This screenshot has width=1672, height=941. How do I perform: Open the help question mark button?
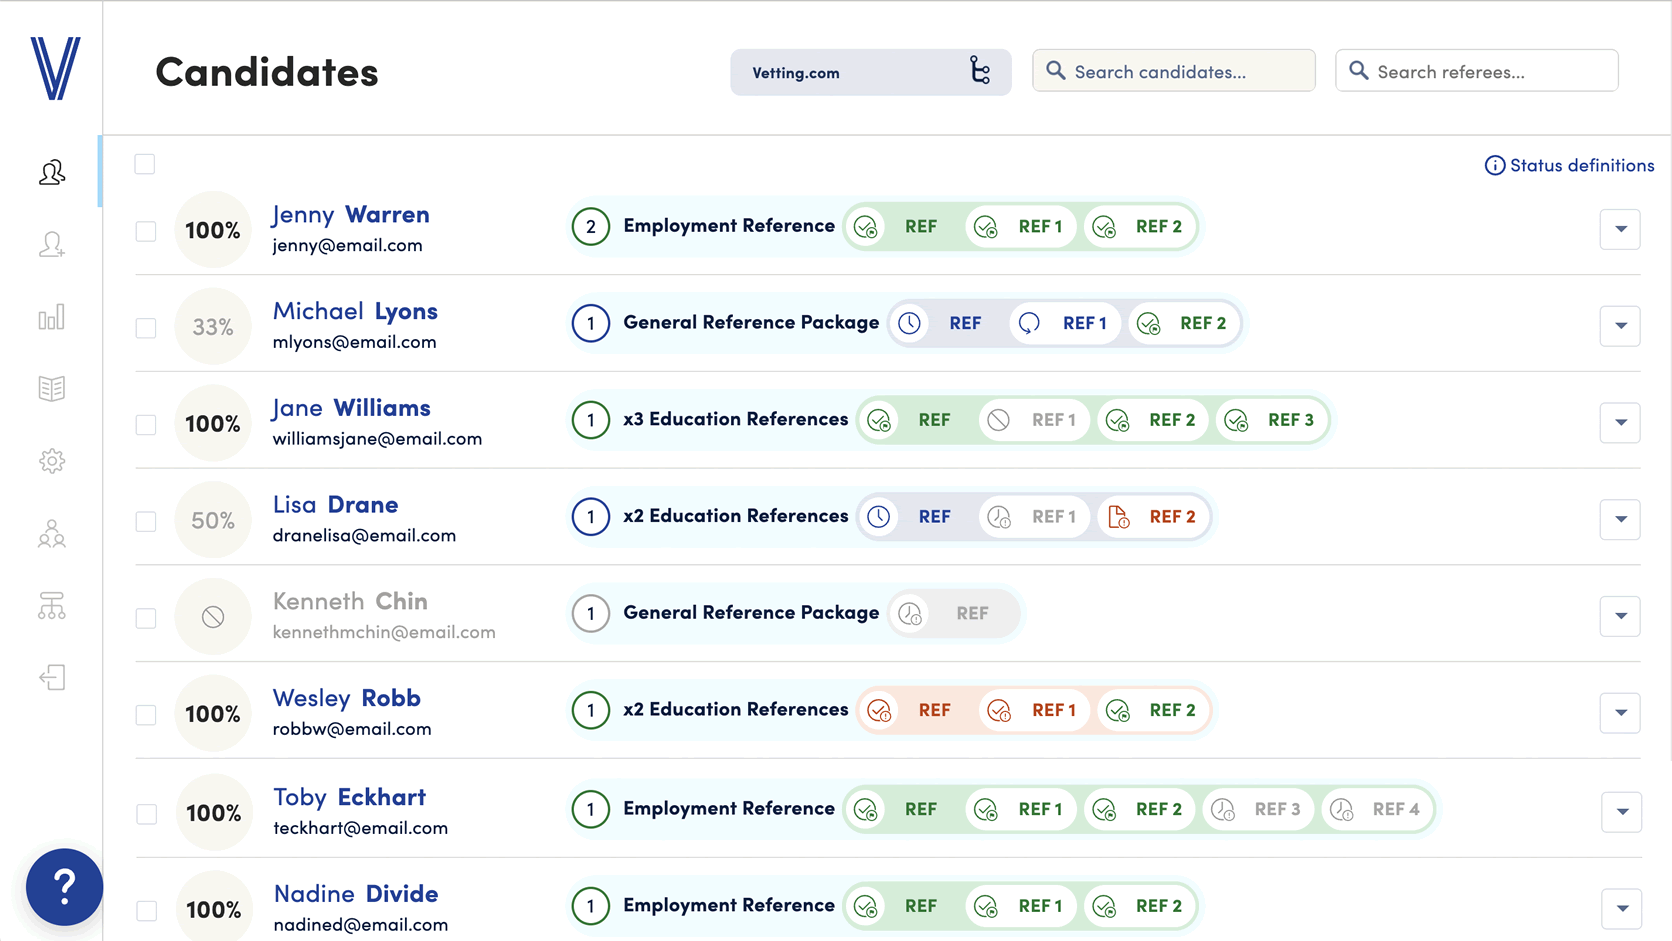coord(64,886)
